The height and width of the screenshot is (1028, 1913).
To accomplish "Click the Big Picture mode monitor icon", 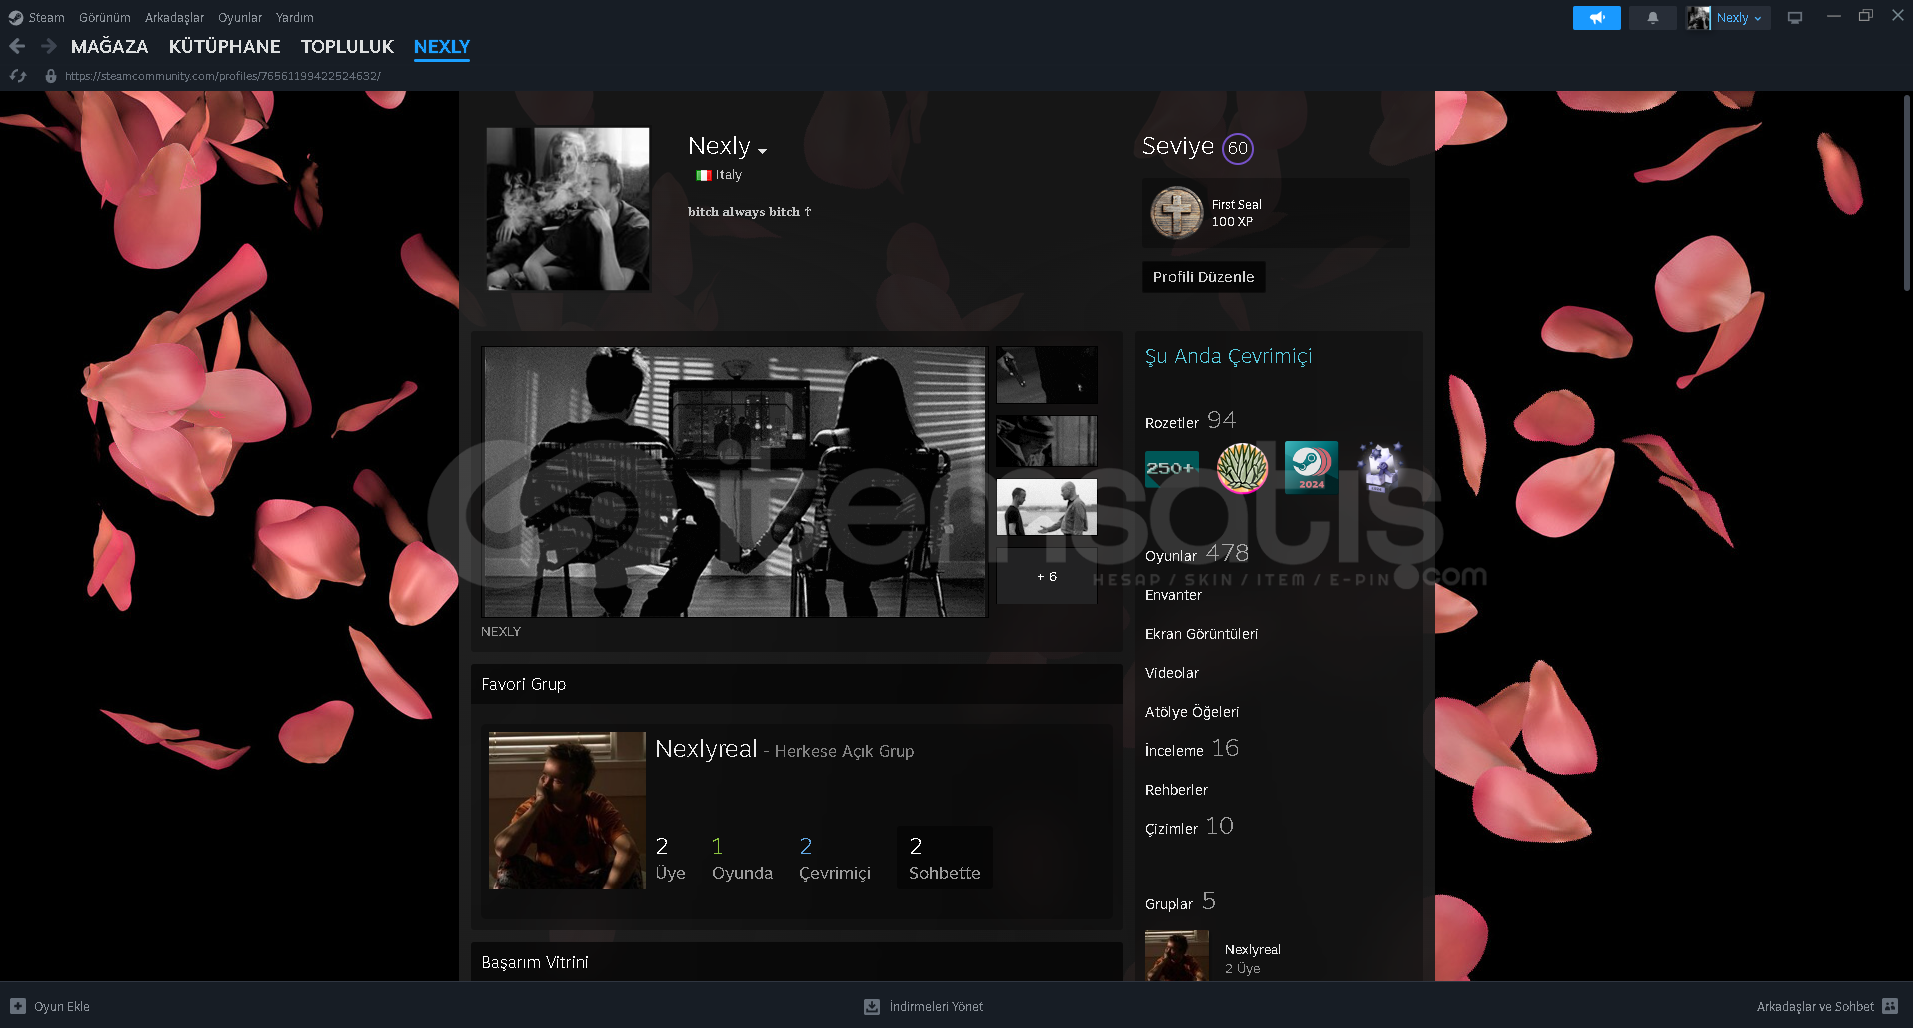I will [1795, 18].
